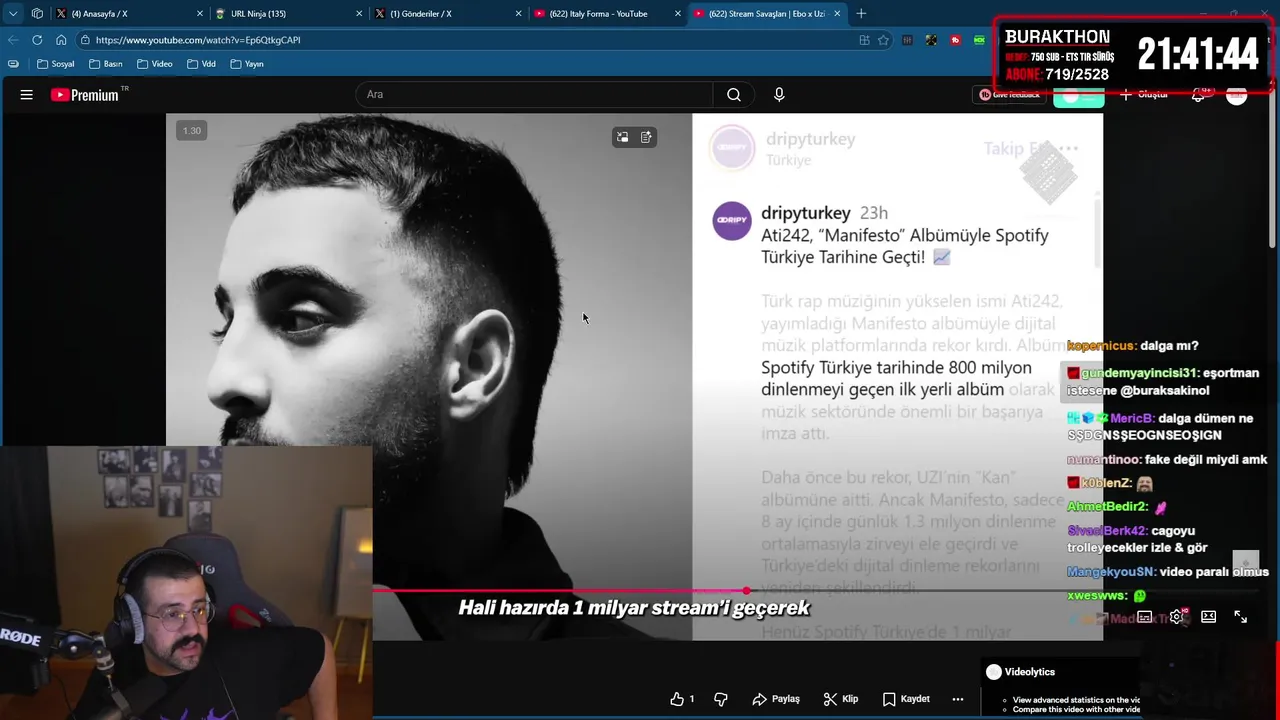Open the green extension icon in toolbar

click(x=979, y=40)
